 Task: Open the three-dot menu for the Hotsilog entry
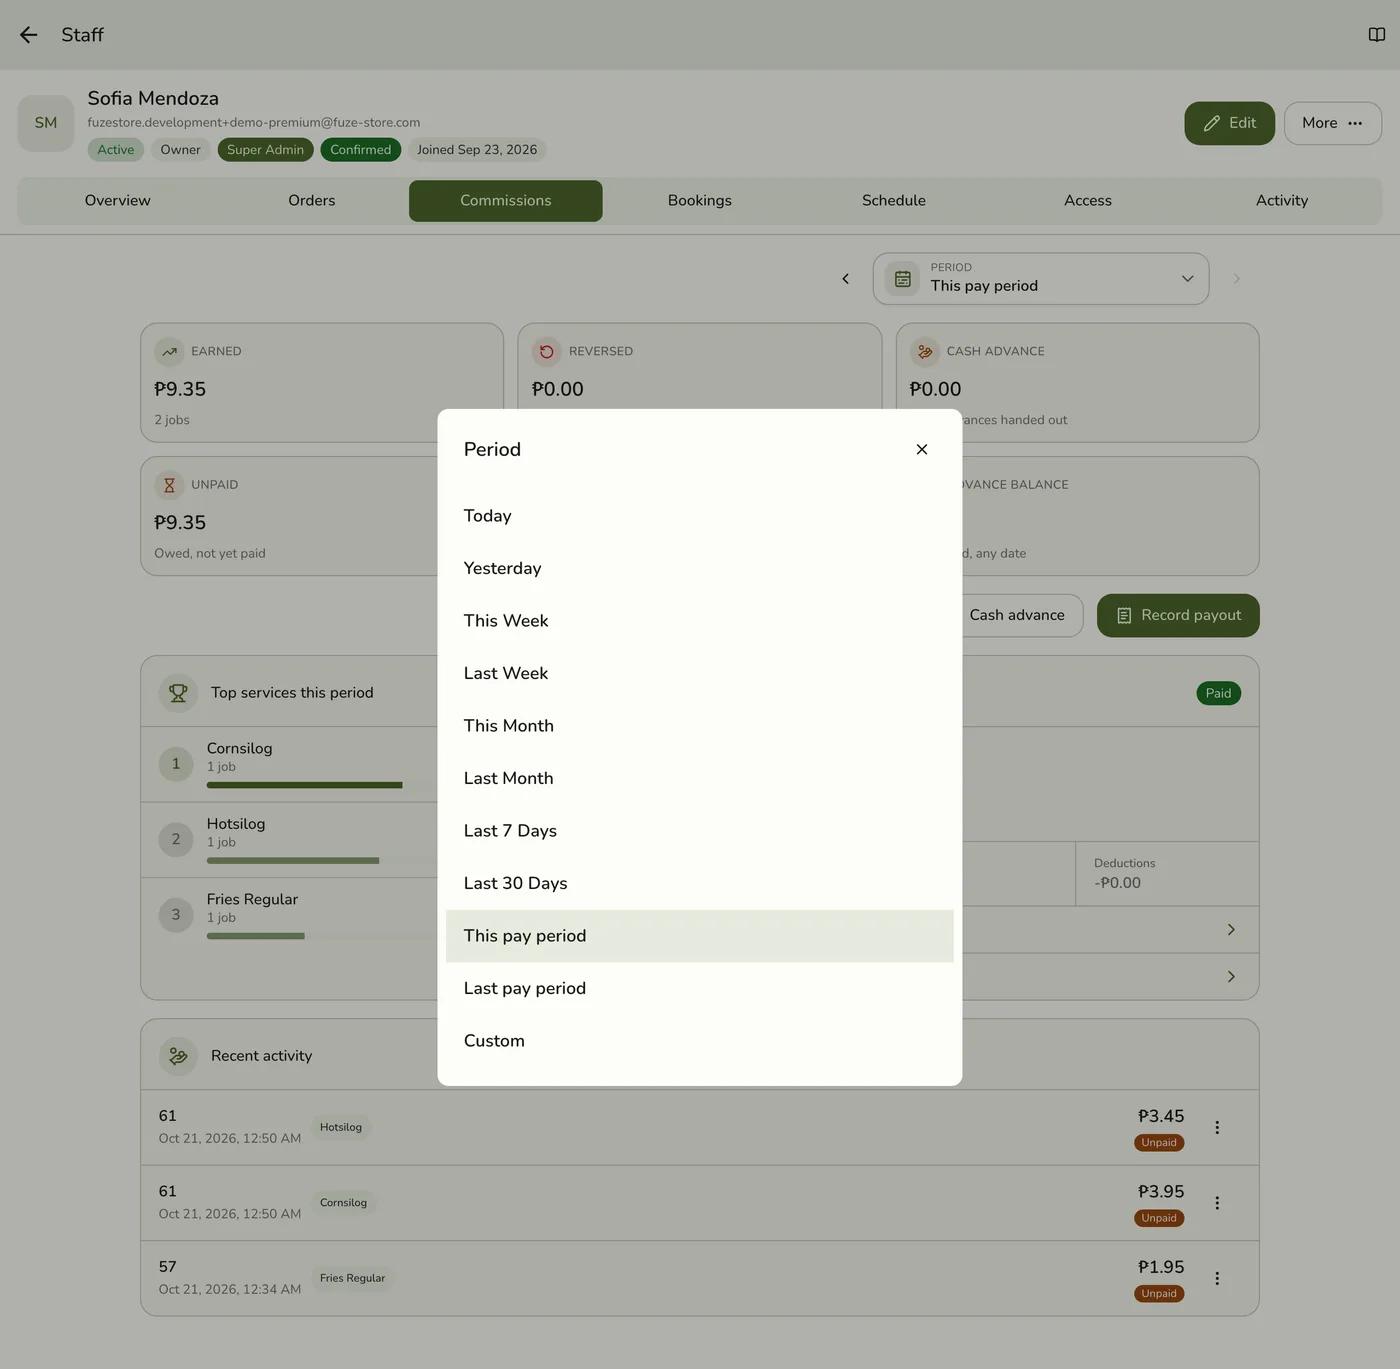(1217, 1128)
